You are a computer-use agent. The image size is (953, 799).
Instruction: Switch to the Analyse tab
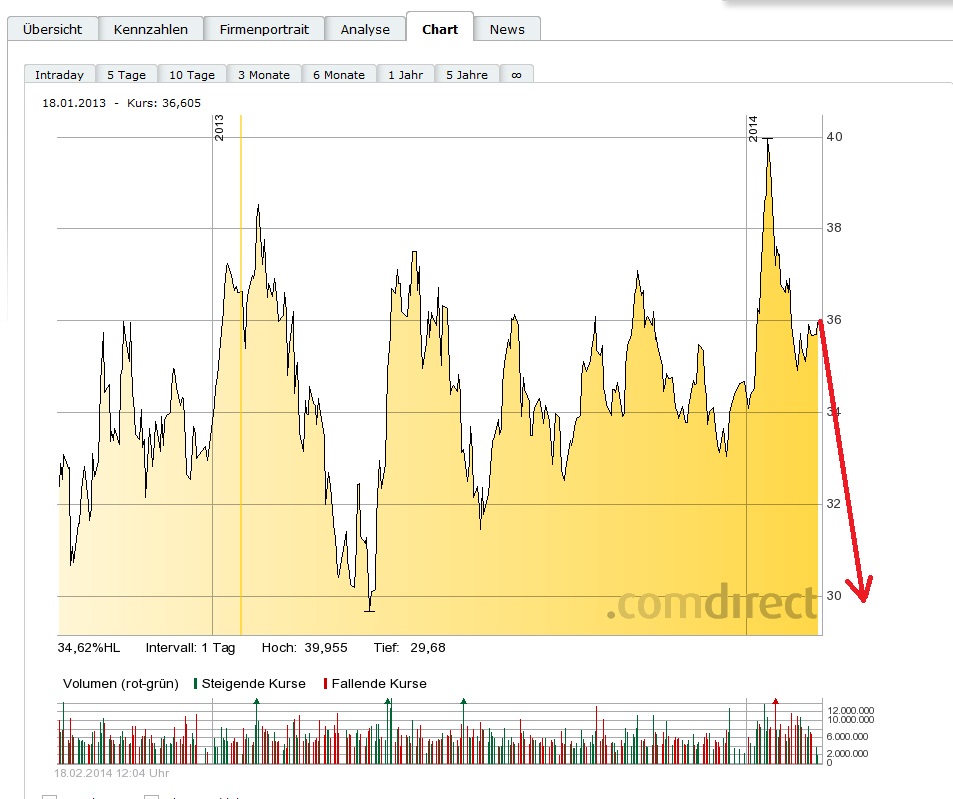[x=365, y=29]
